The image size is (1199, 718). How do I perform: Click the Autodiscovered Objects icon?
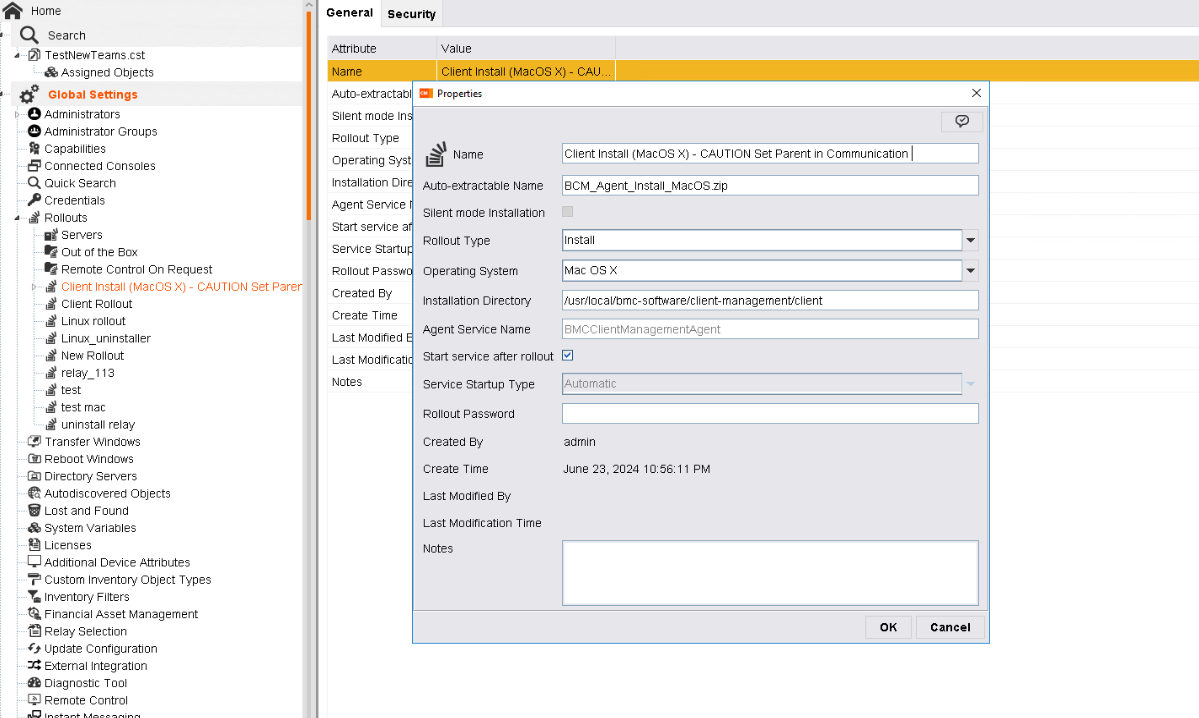coord(34,493)
